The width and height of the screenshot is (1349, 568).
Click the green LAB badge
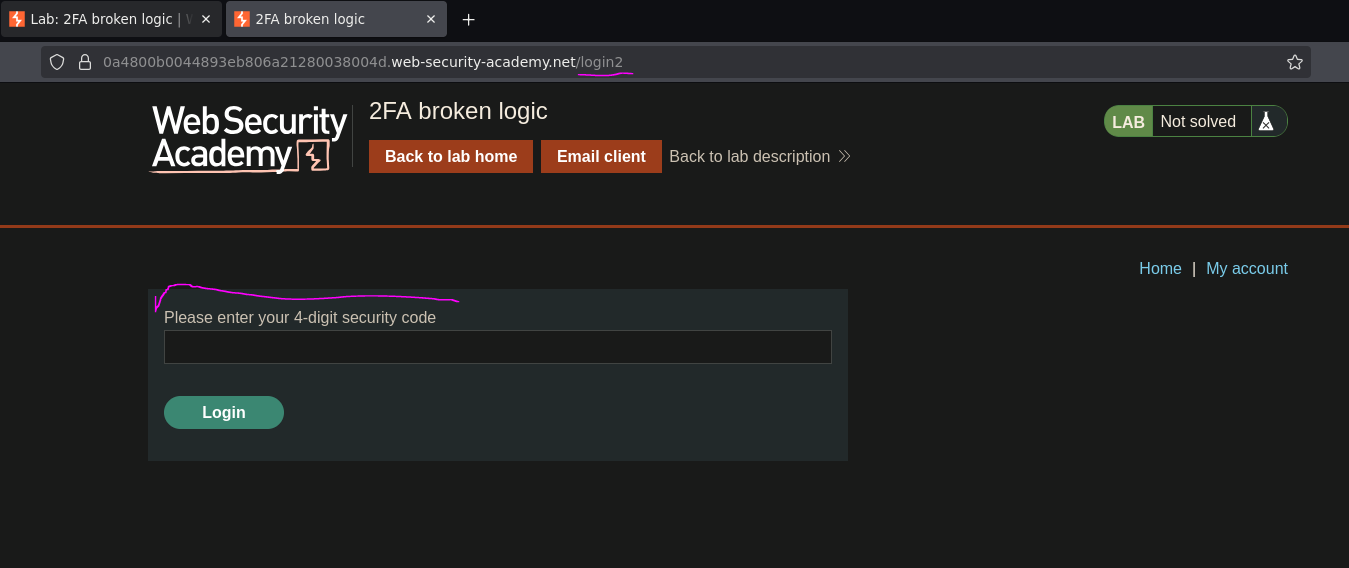[x=1129, y=121]
